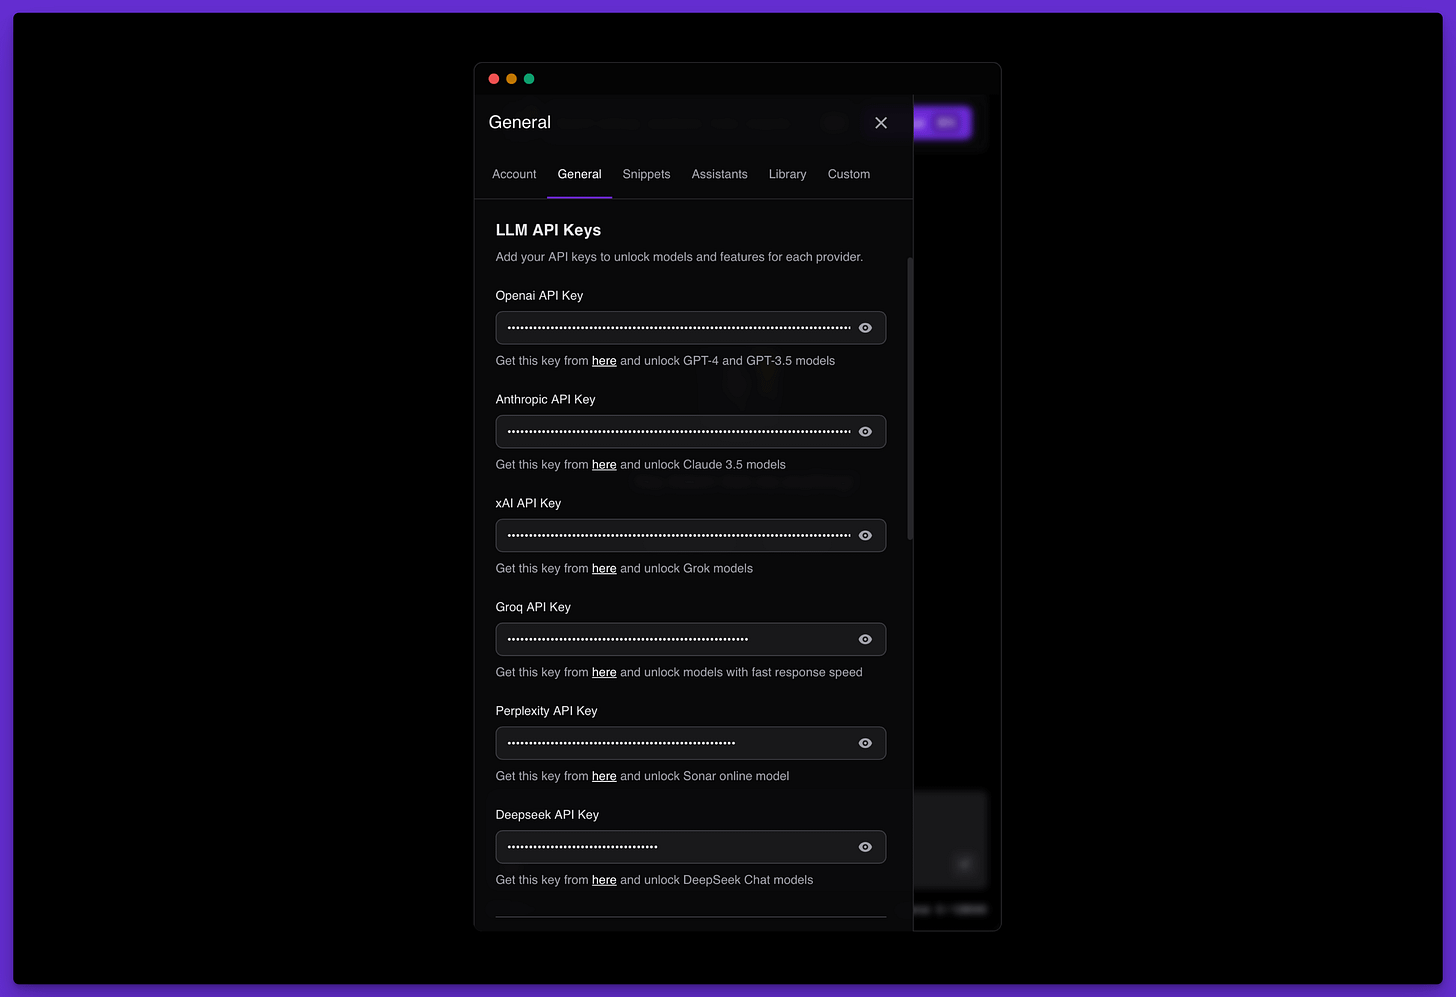Focus the Openai API Key field
Viewport: 1456px width, 997px height.
tap(691, 328)
